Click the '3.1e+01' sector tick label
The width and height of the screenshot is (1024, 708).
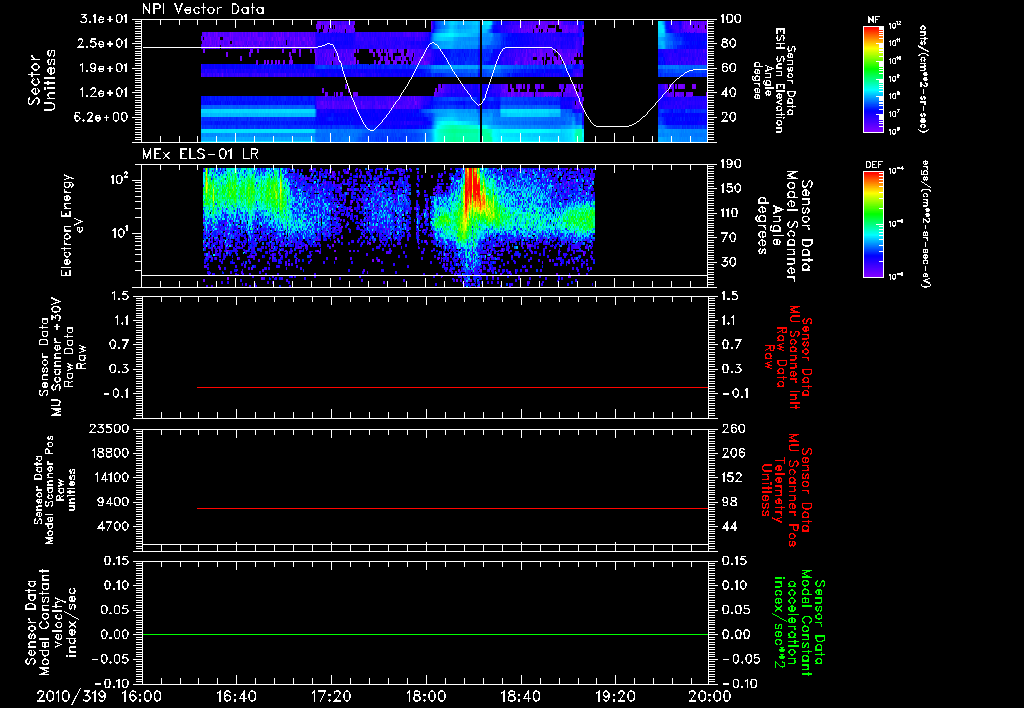coord(104,19)
